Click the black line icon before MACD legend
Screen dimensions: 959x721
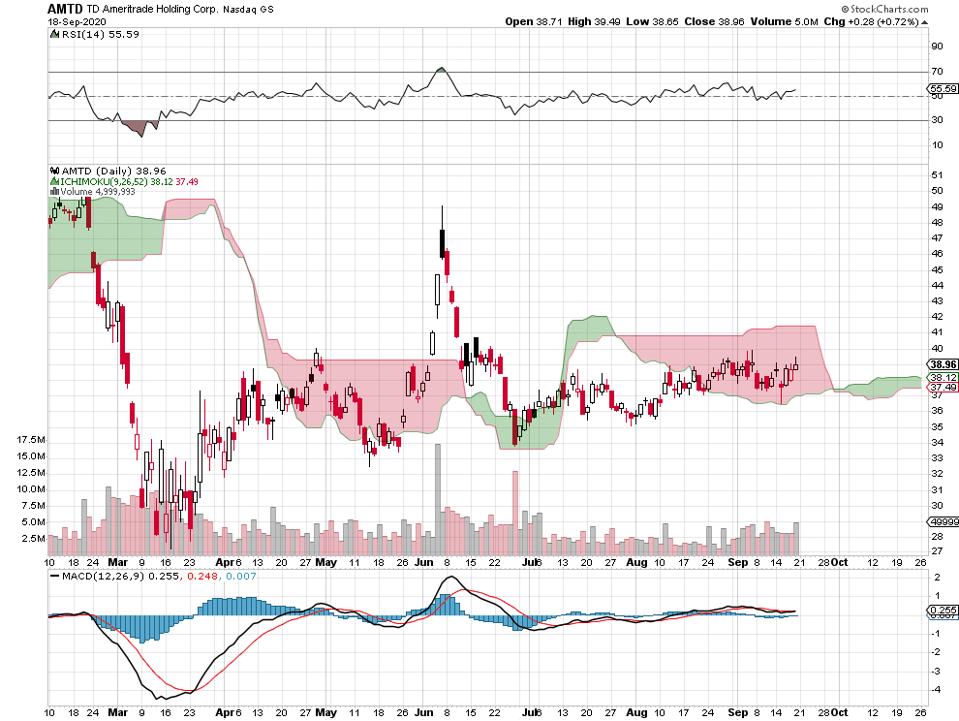pos(54,576)
